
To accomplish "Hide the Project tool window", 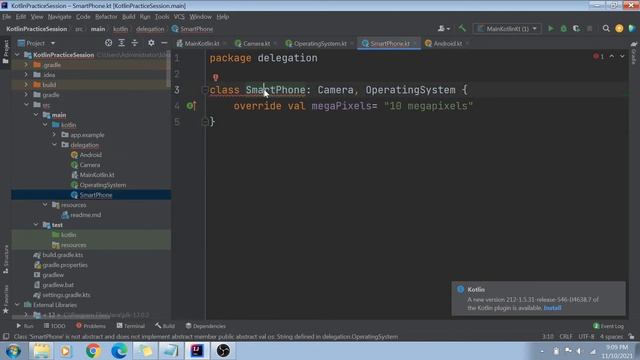I will click(x=164, y=43).
